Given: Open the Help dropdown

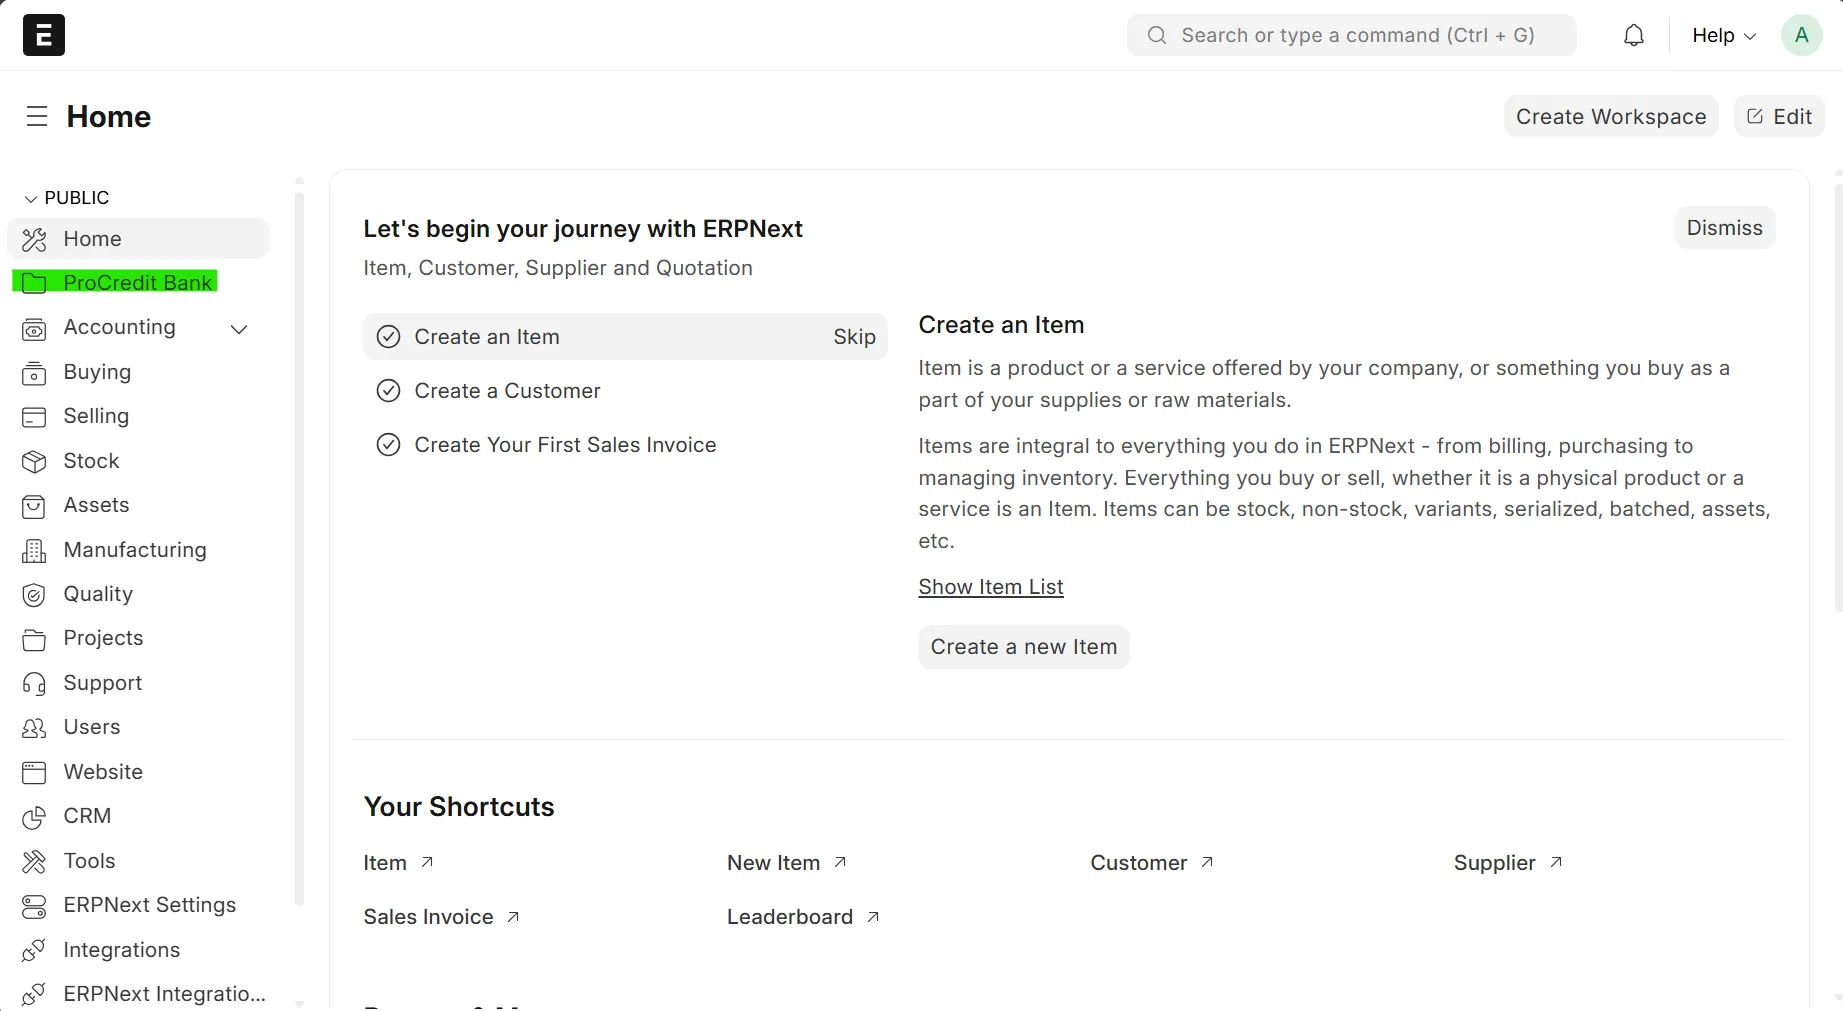Looking at the screenshot, I should [x=1724, y=35].
